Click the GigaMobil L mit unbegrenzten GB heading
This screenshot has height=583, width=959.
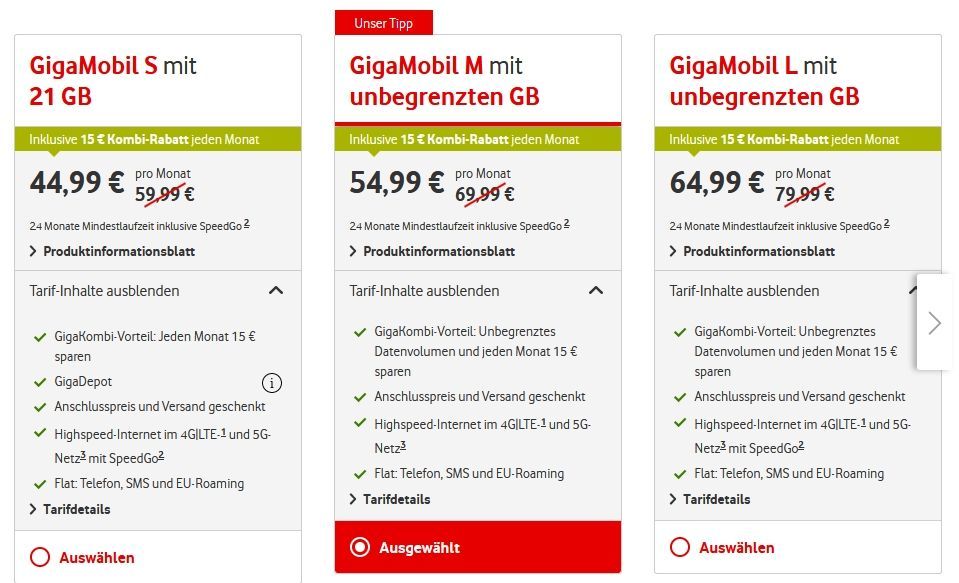[764, 81]
